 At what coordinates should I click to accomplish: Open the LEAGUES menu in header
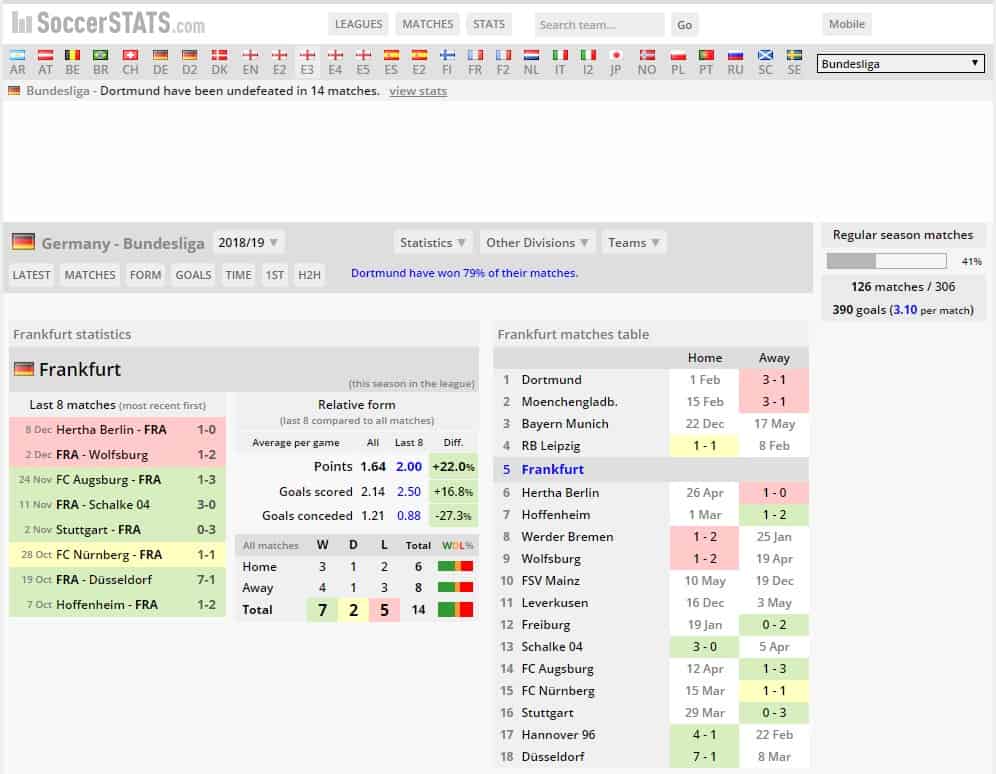tap(358, 24)
